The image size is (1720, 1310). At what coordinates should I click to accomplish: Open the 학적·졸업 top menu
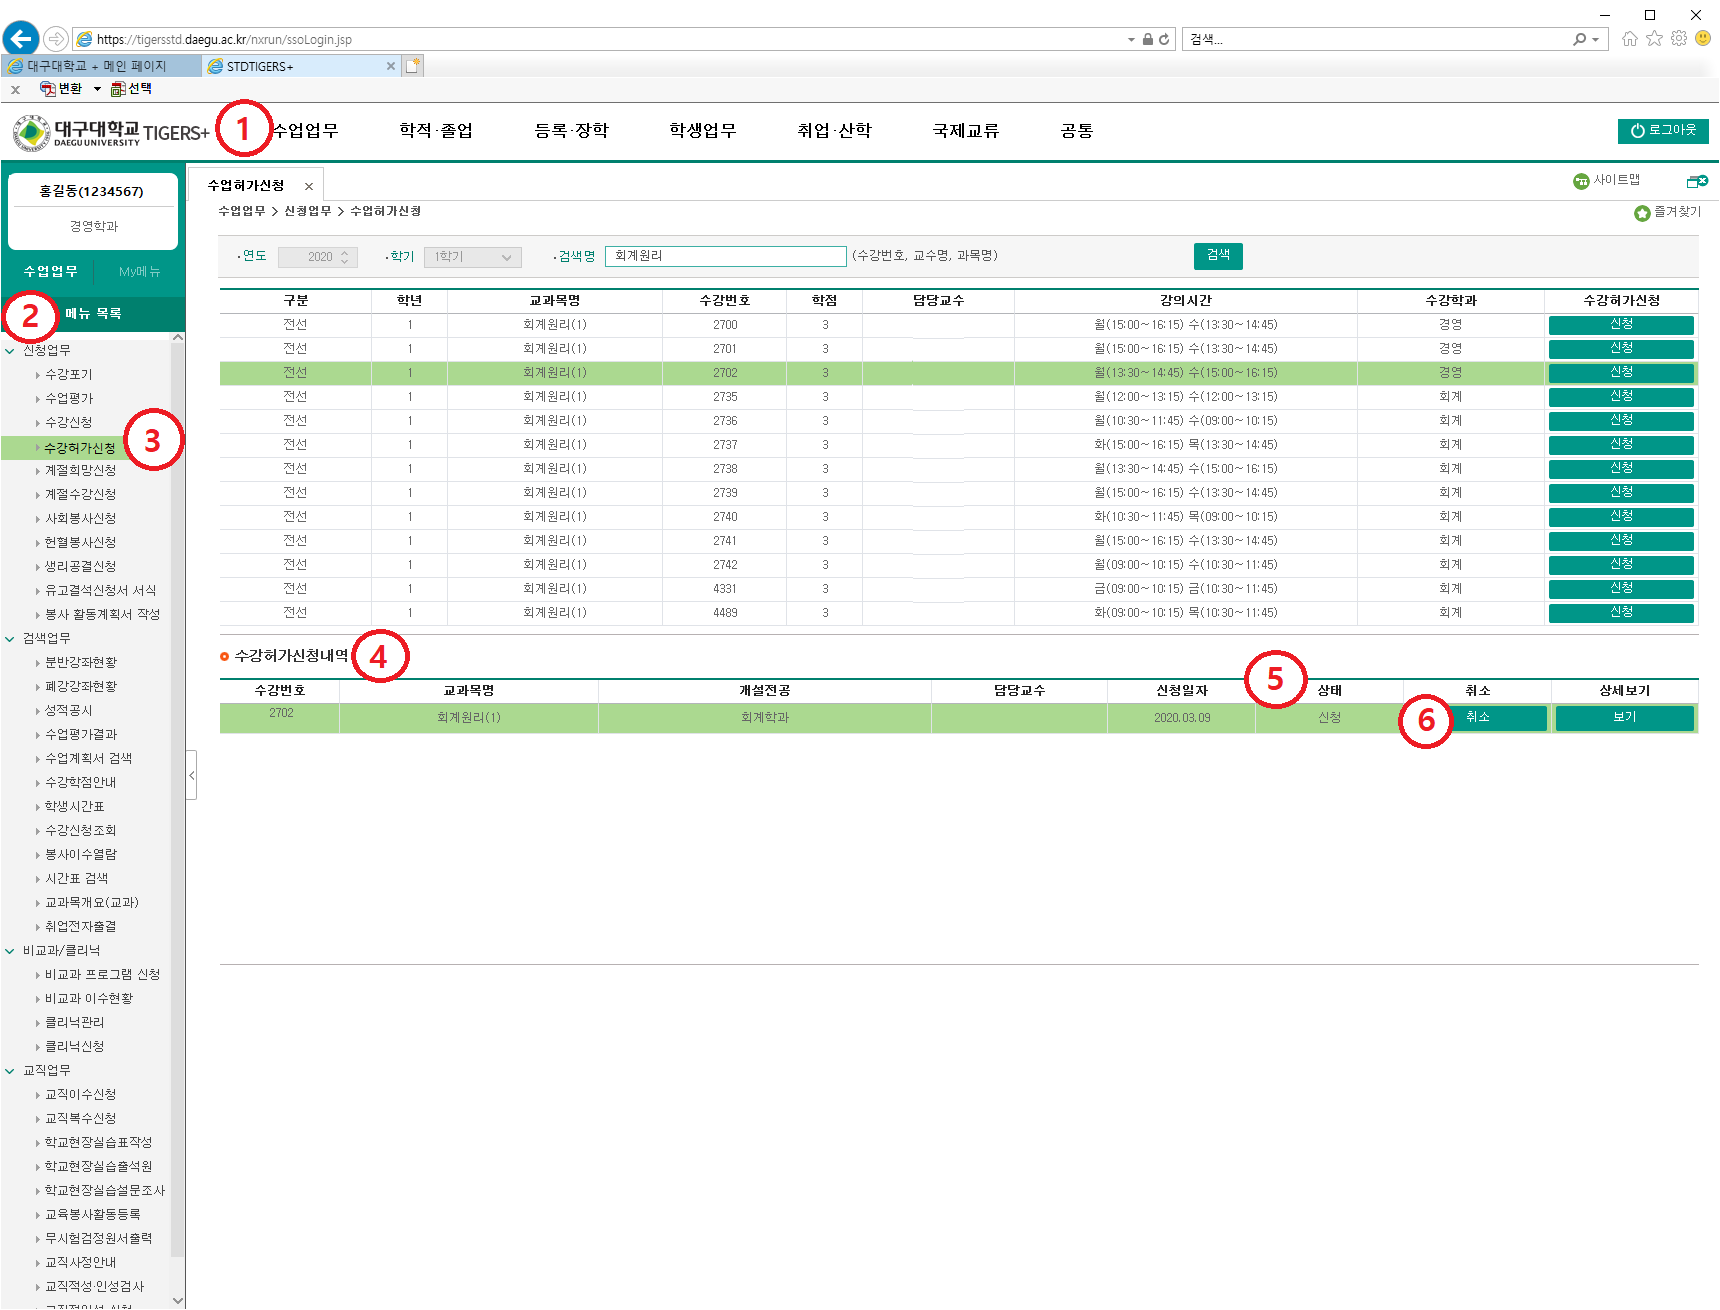click(436, 131)
